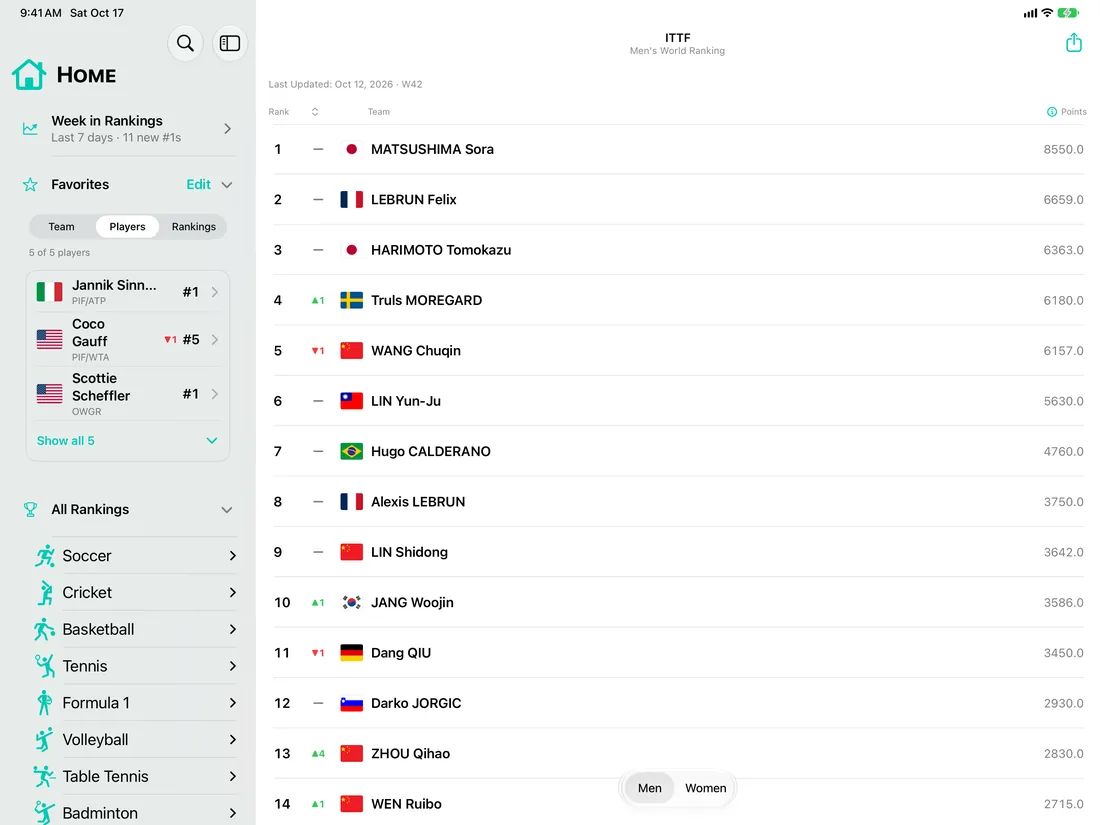The image size is (1100, 825).
Task: Open Week in Rankings chevron
Action: tap(227, 128)
